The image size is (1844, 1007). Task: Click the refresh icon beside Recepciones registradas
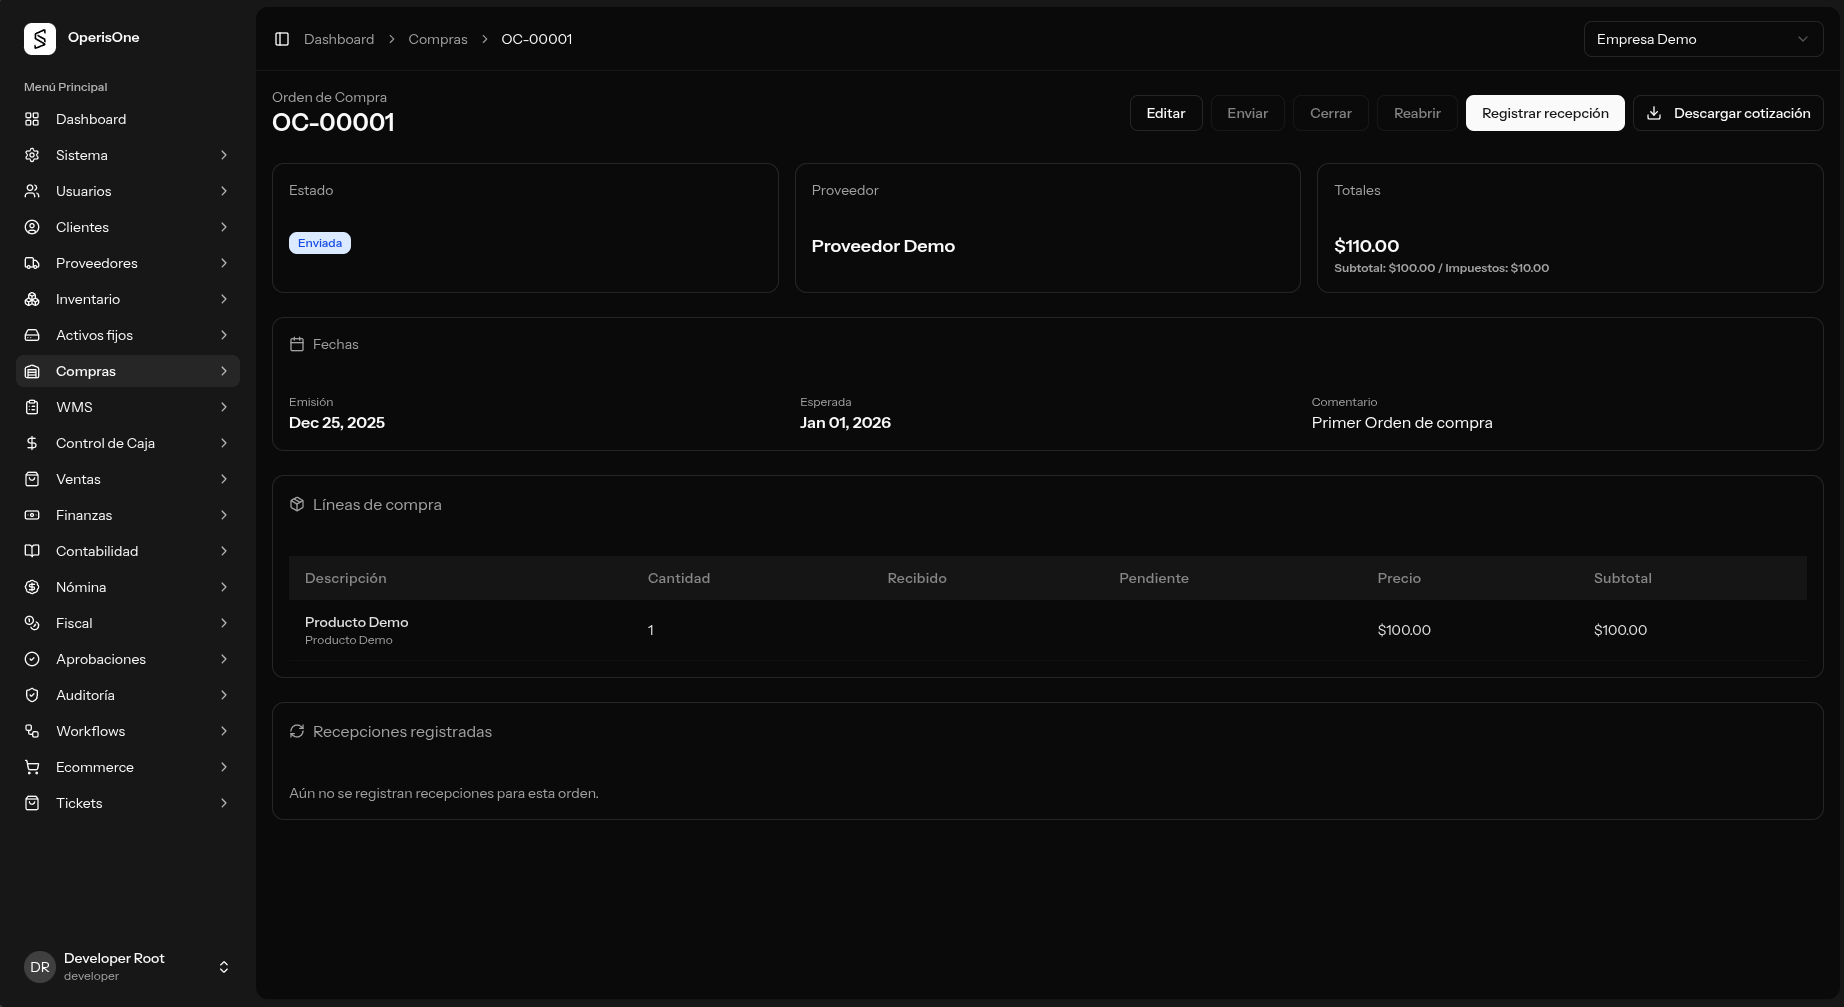pos(297,731)
